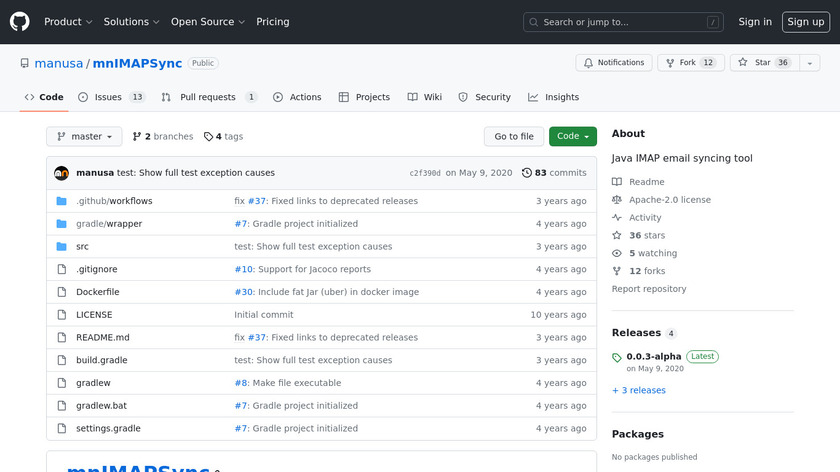The width and height of the screenshot is (840, 472).
Task: Click the Apache-2.0 license link
Action: pos(669,200)
